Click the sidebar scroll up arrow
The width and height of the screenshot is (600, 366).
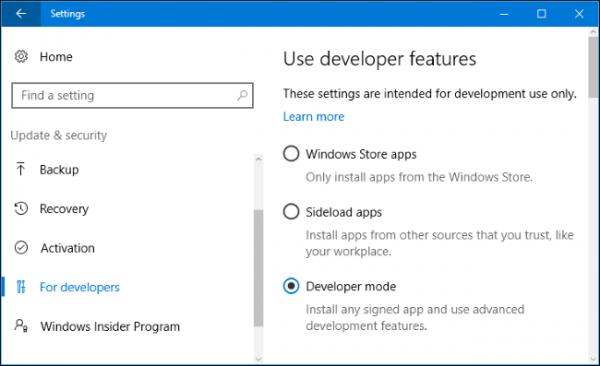pyautogui.click(x=259, y=159)
